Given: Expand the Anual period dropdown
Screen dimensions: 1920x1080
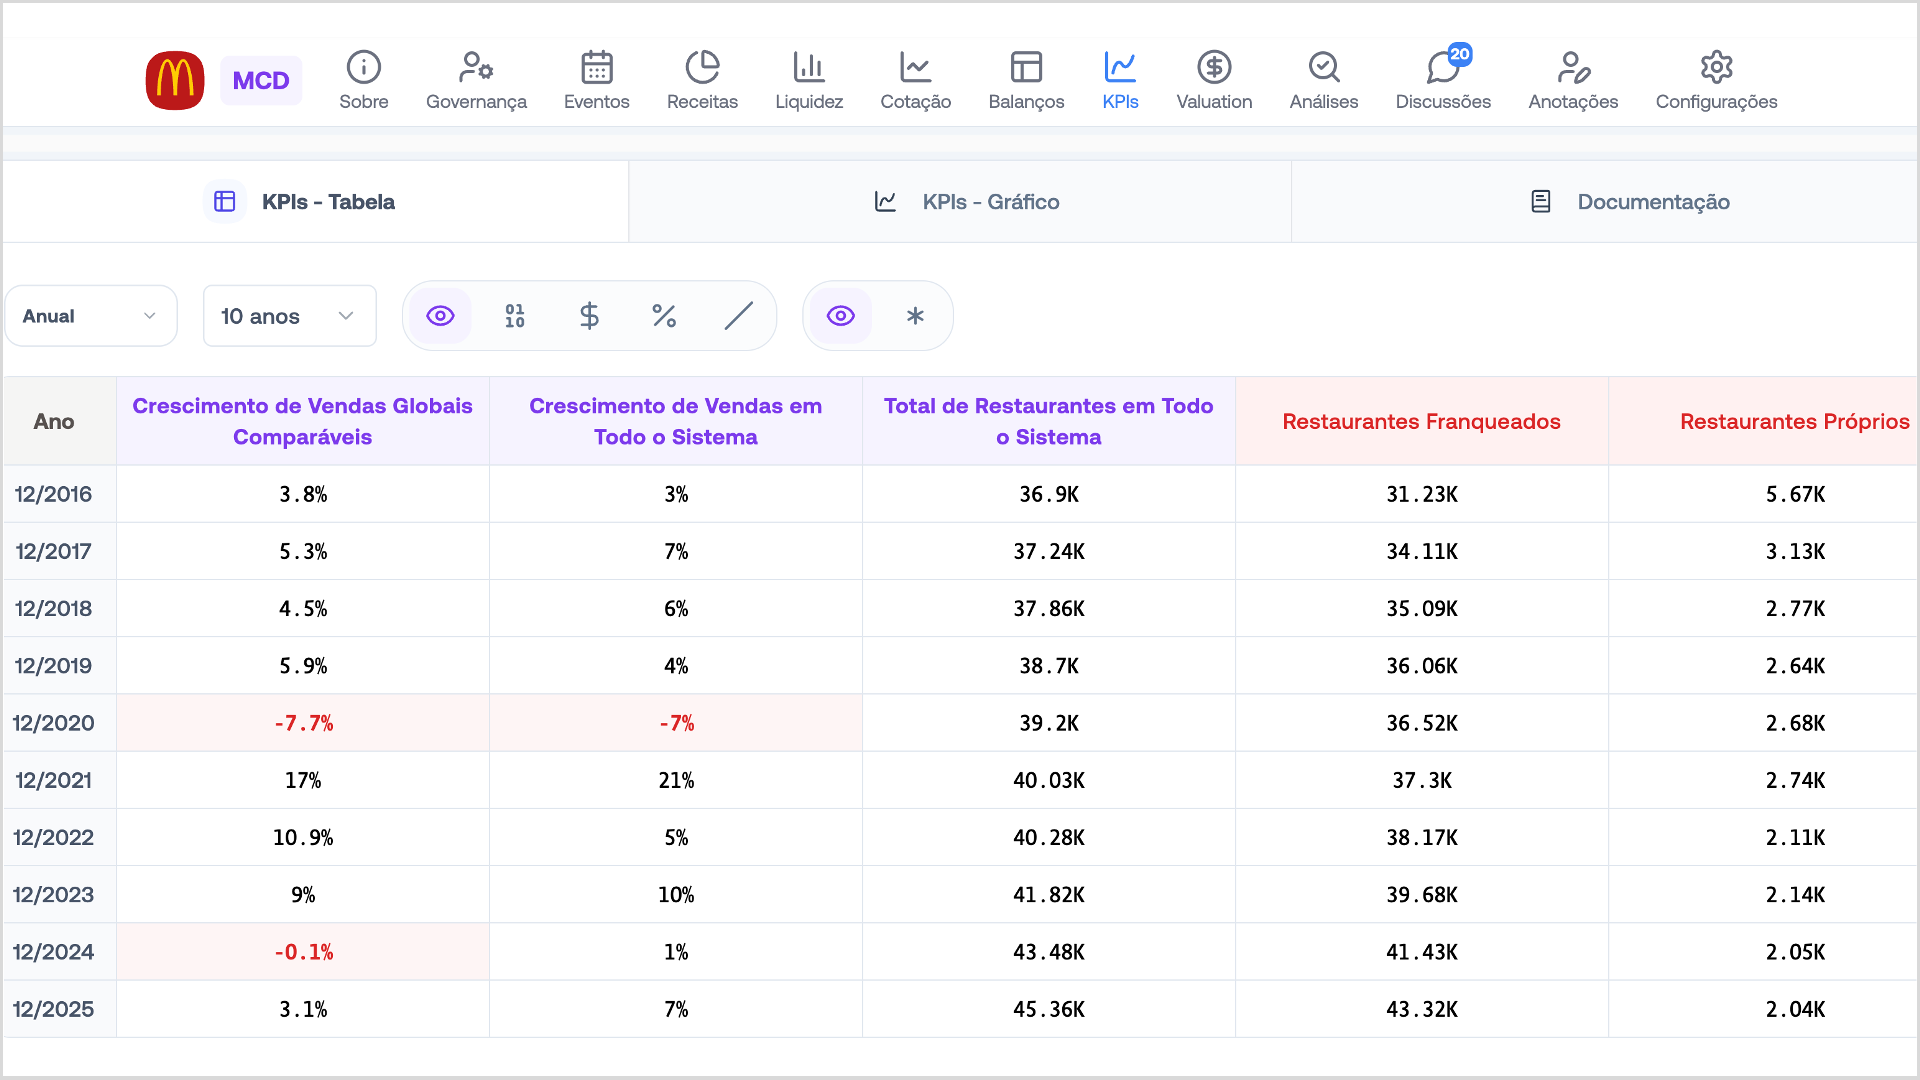Looking at the screenshot, I should 91,316.
